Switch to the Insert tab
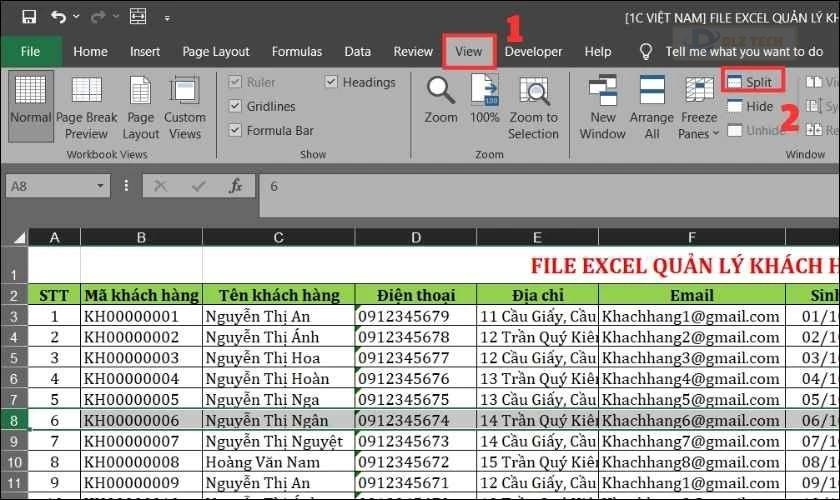840x500 pixels. pyautogui.click(x=145, y=51)
